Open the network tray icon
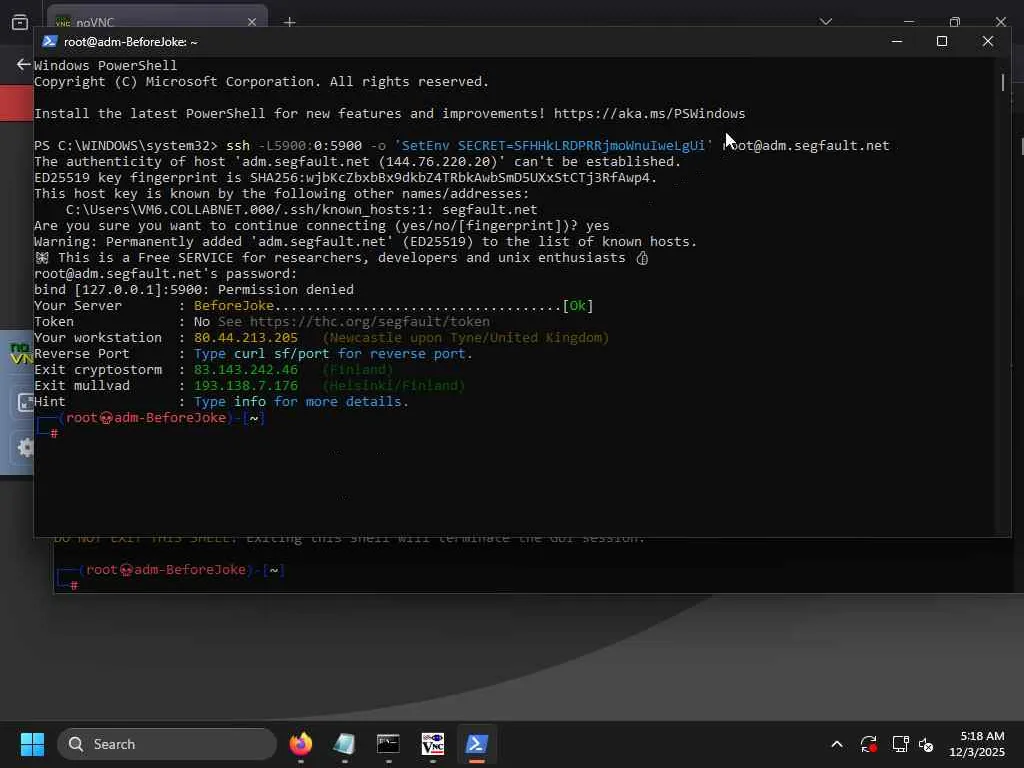This screenshot has height=768, width=1024. point(901,744)
